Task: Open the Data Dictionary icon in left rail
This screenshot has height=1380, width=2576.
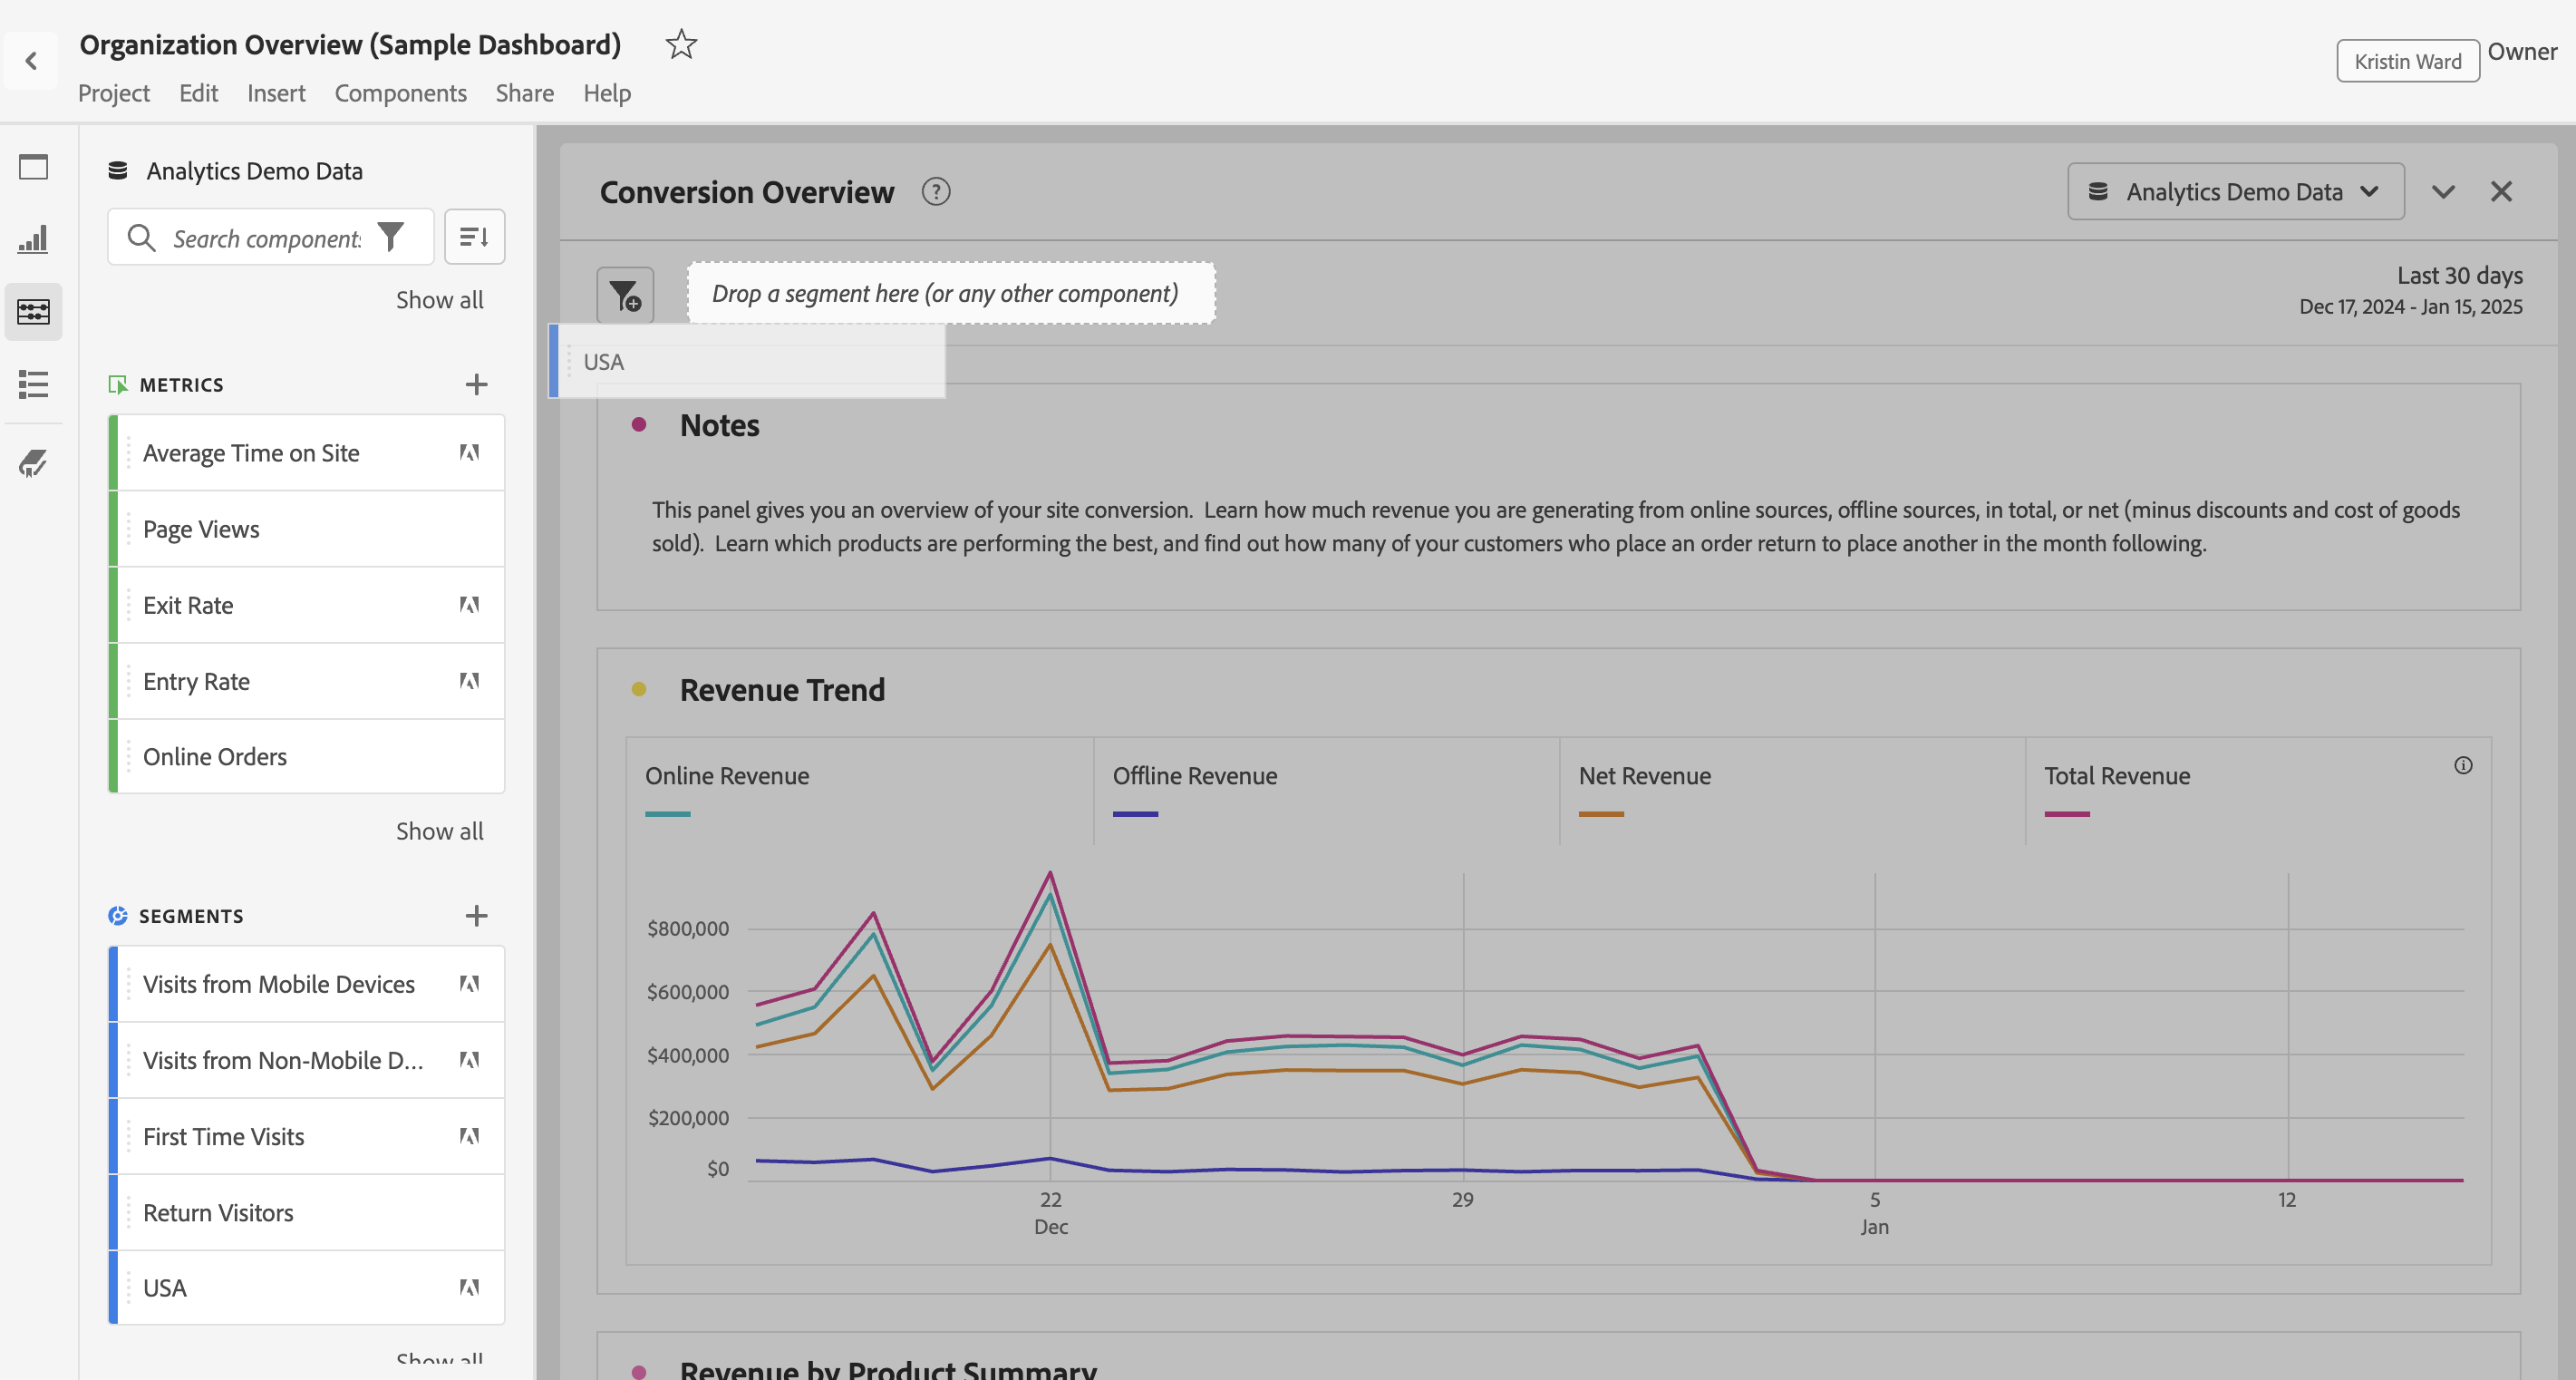Action: [33, 462]
